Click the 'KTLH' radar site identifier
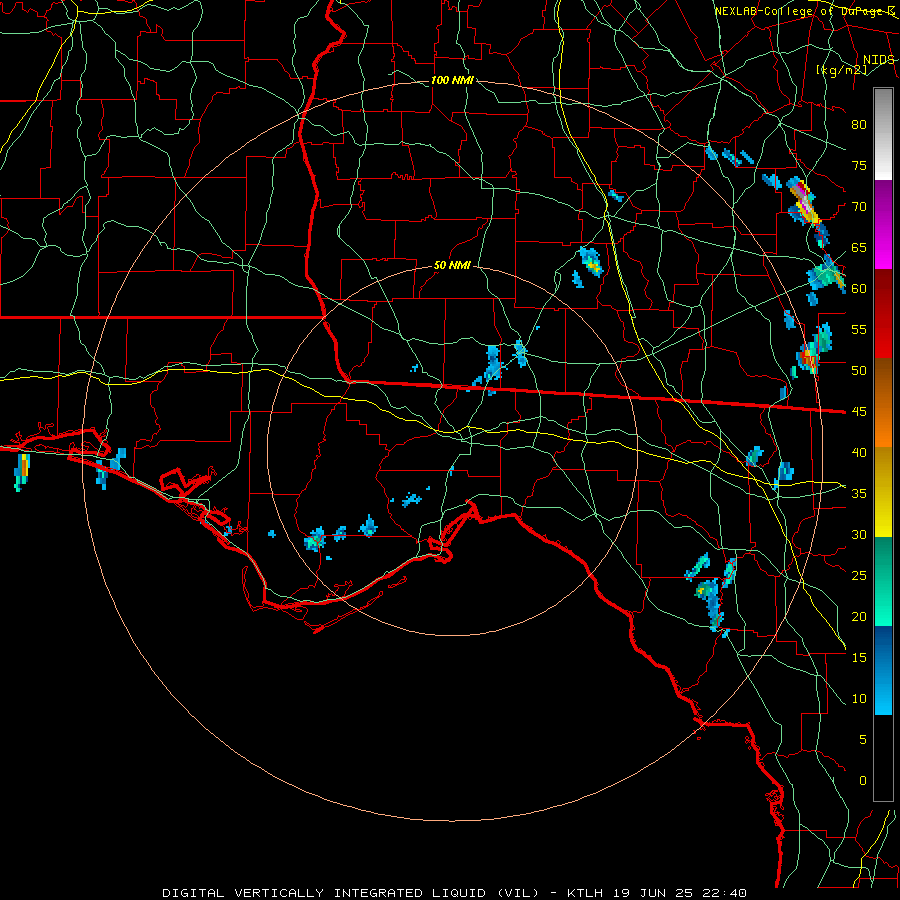Screen dimensions: 900x900 pyautogui.click(x=584, y=893)
